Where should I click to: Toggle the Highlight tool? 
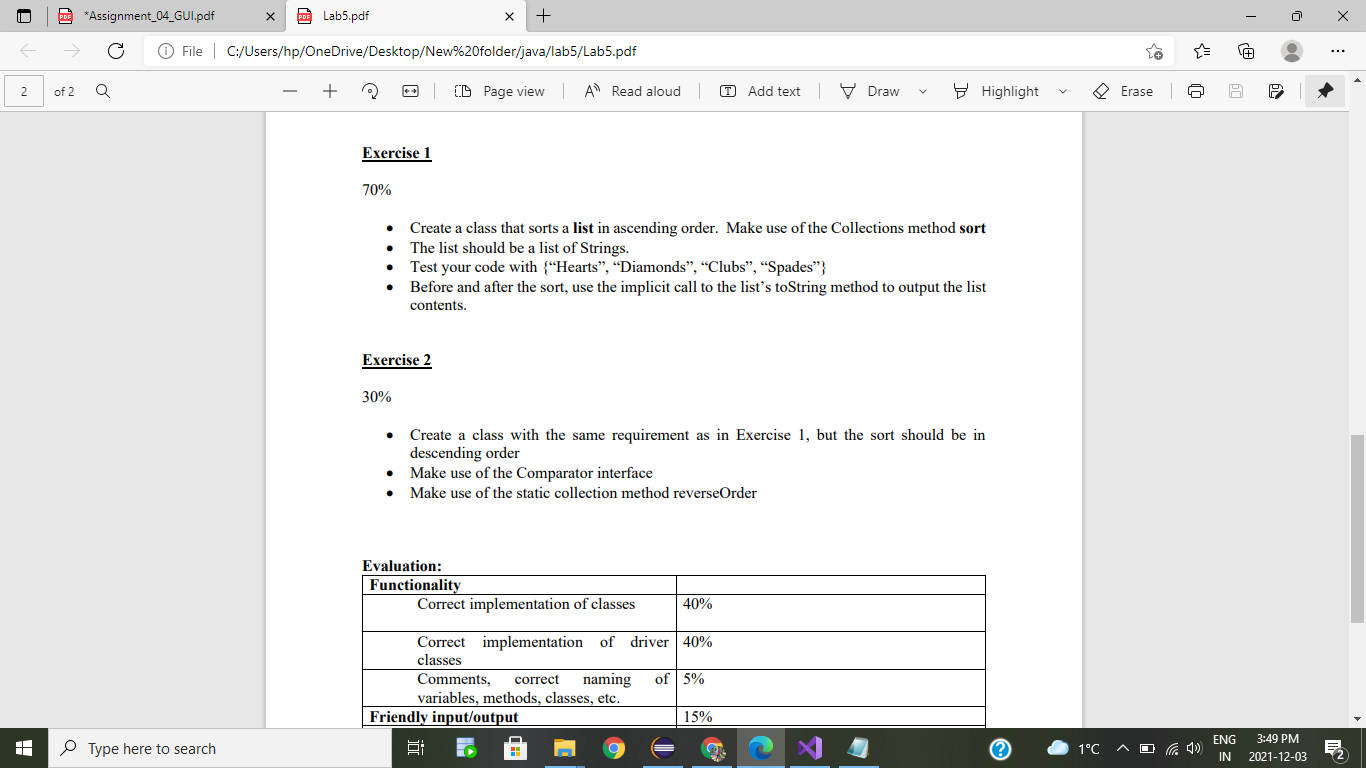(x=998, y=91)
